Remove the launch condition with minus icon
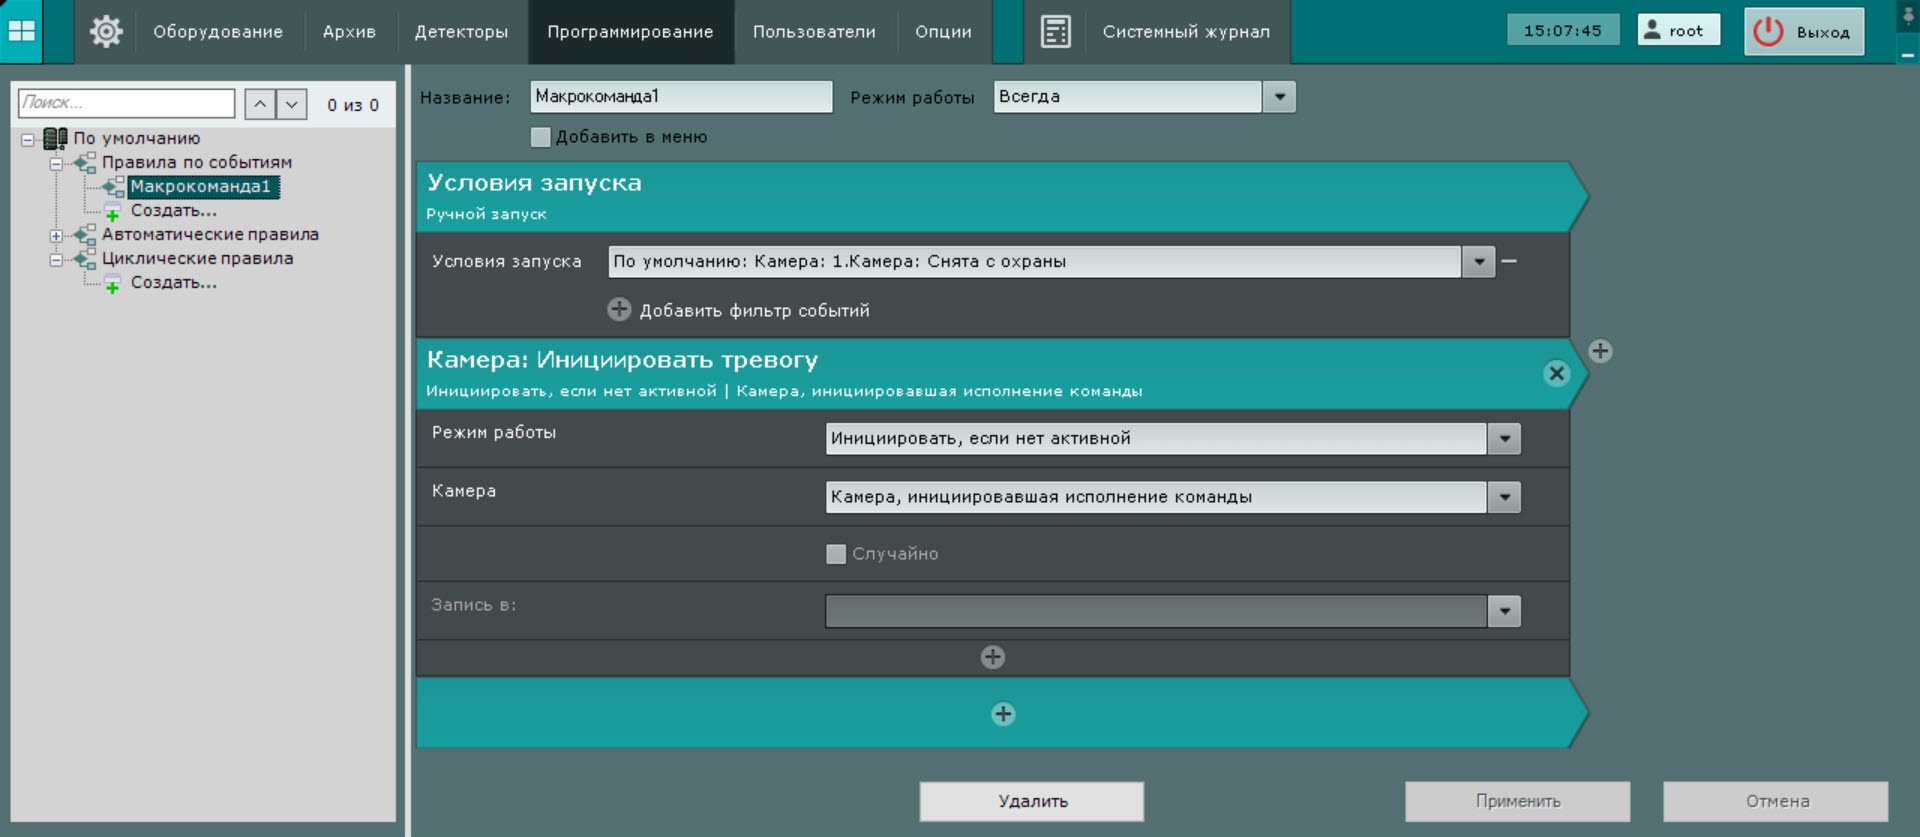 1509,261
